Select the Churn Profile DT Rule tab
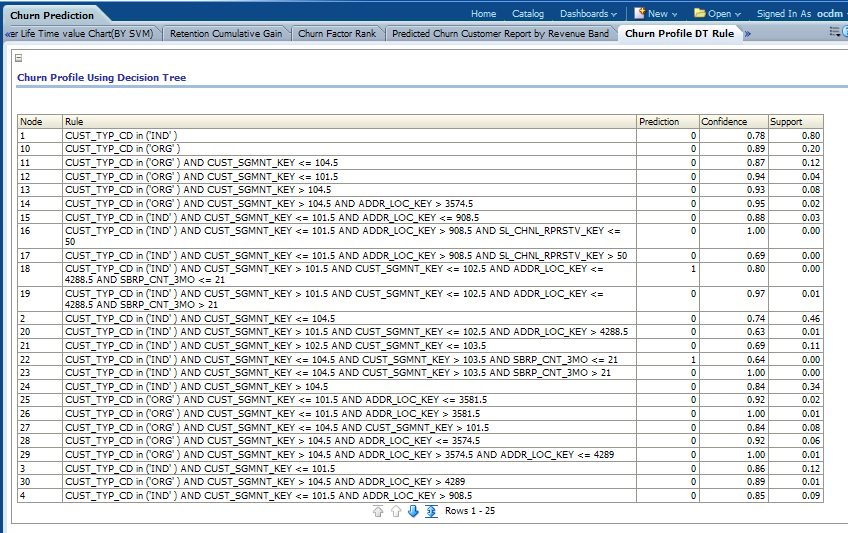The image size is (848, 533). (680, 34)
